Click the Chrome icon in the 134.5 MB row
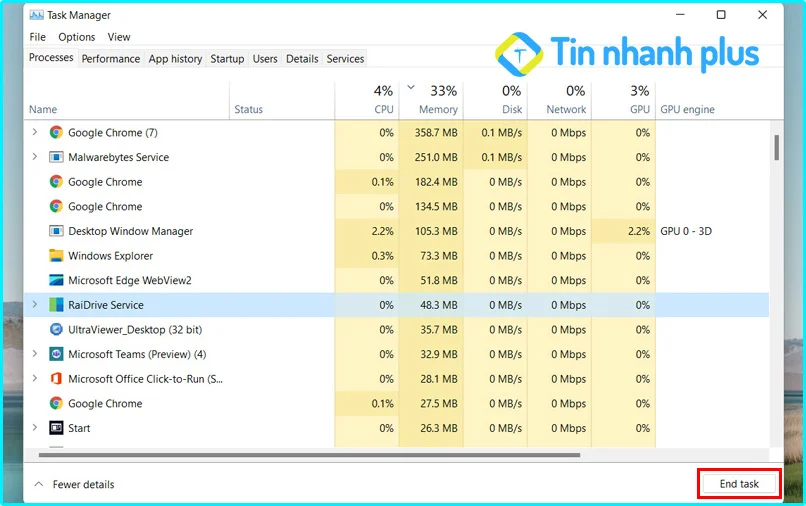This screenshot has width=806, height=506. coord(56,207)
